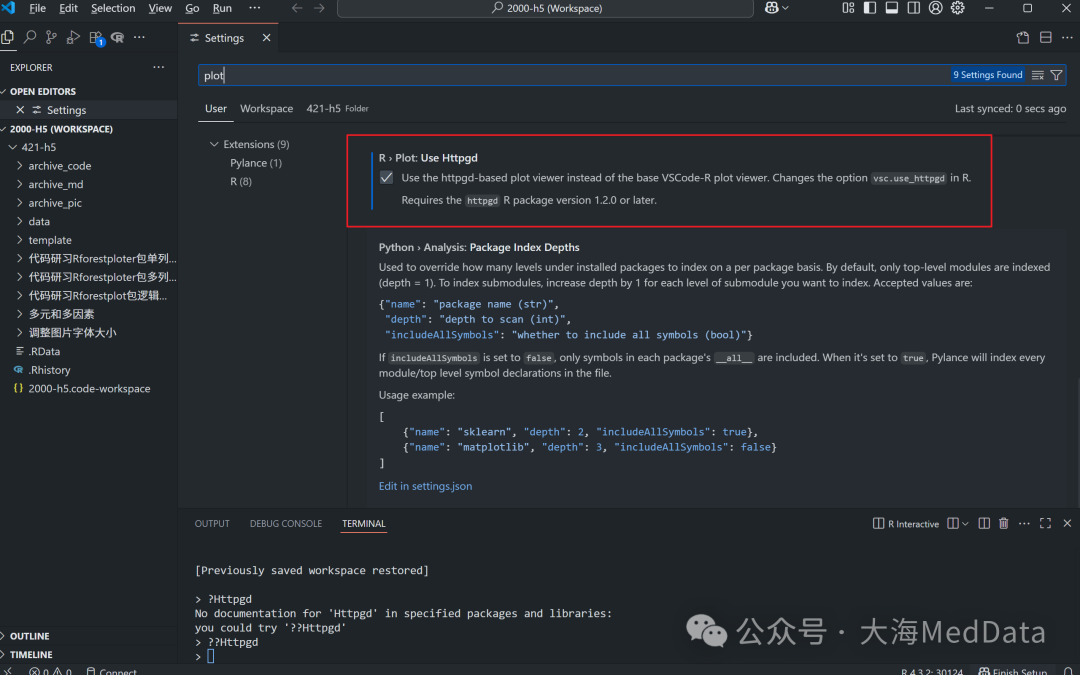
Task: Navigate back with the left arrow
Action: 297,8
